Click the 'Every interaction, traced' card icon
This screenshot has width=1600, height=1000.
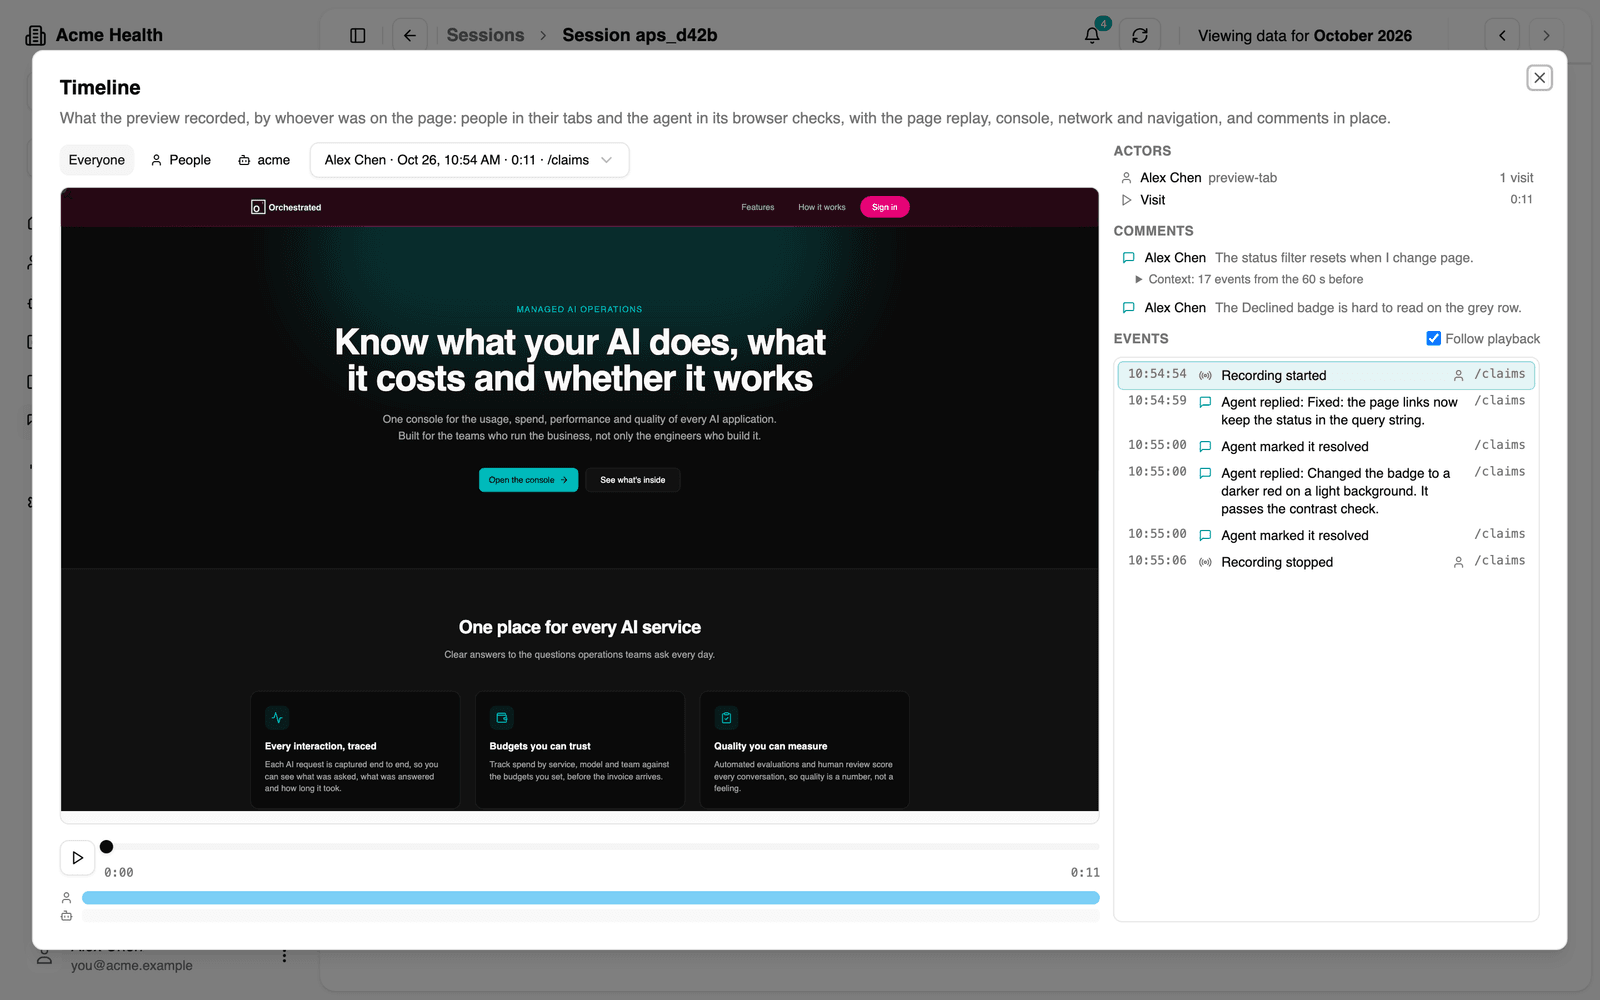click(277, 718)
